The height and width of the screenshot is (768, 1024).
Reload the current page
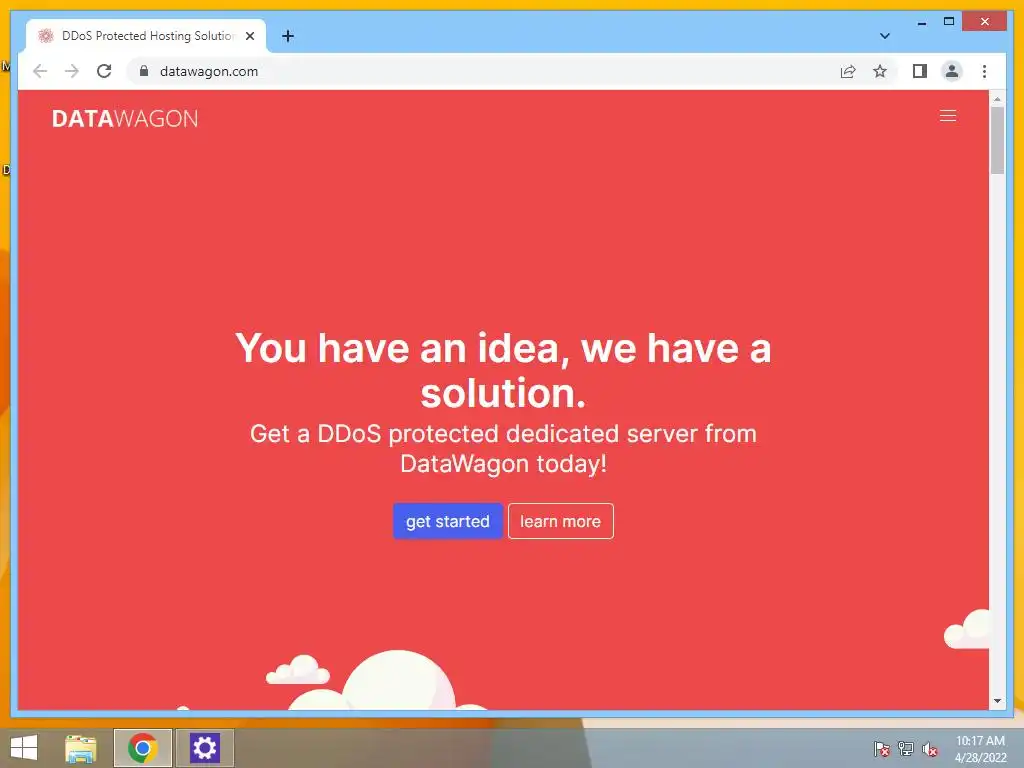click(104, 71)
